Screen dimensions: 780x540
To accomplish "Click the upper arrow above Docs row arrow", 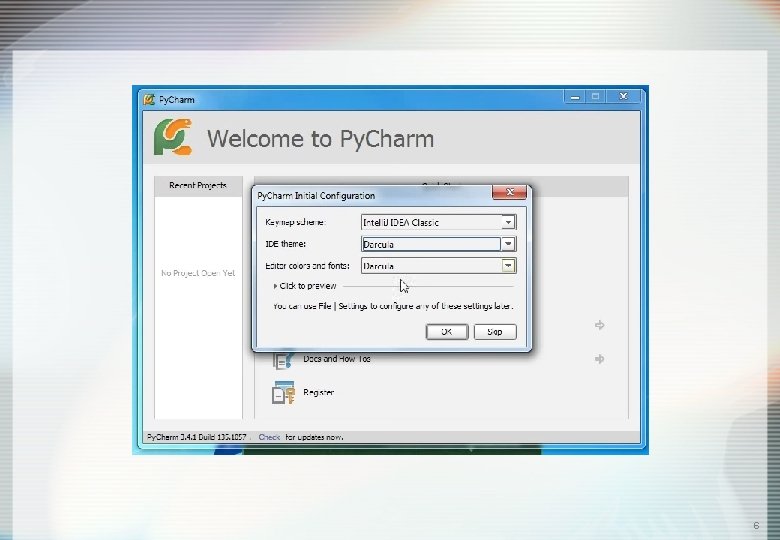I will 599,325.
